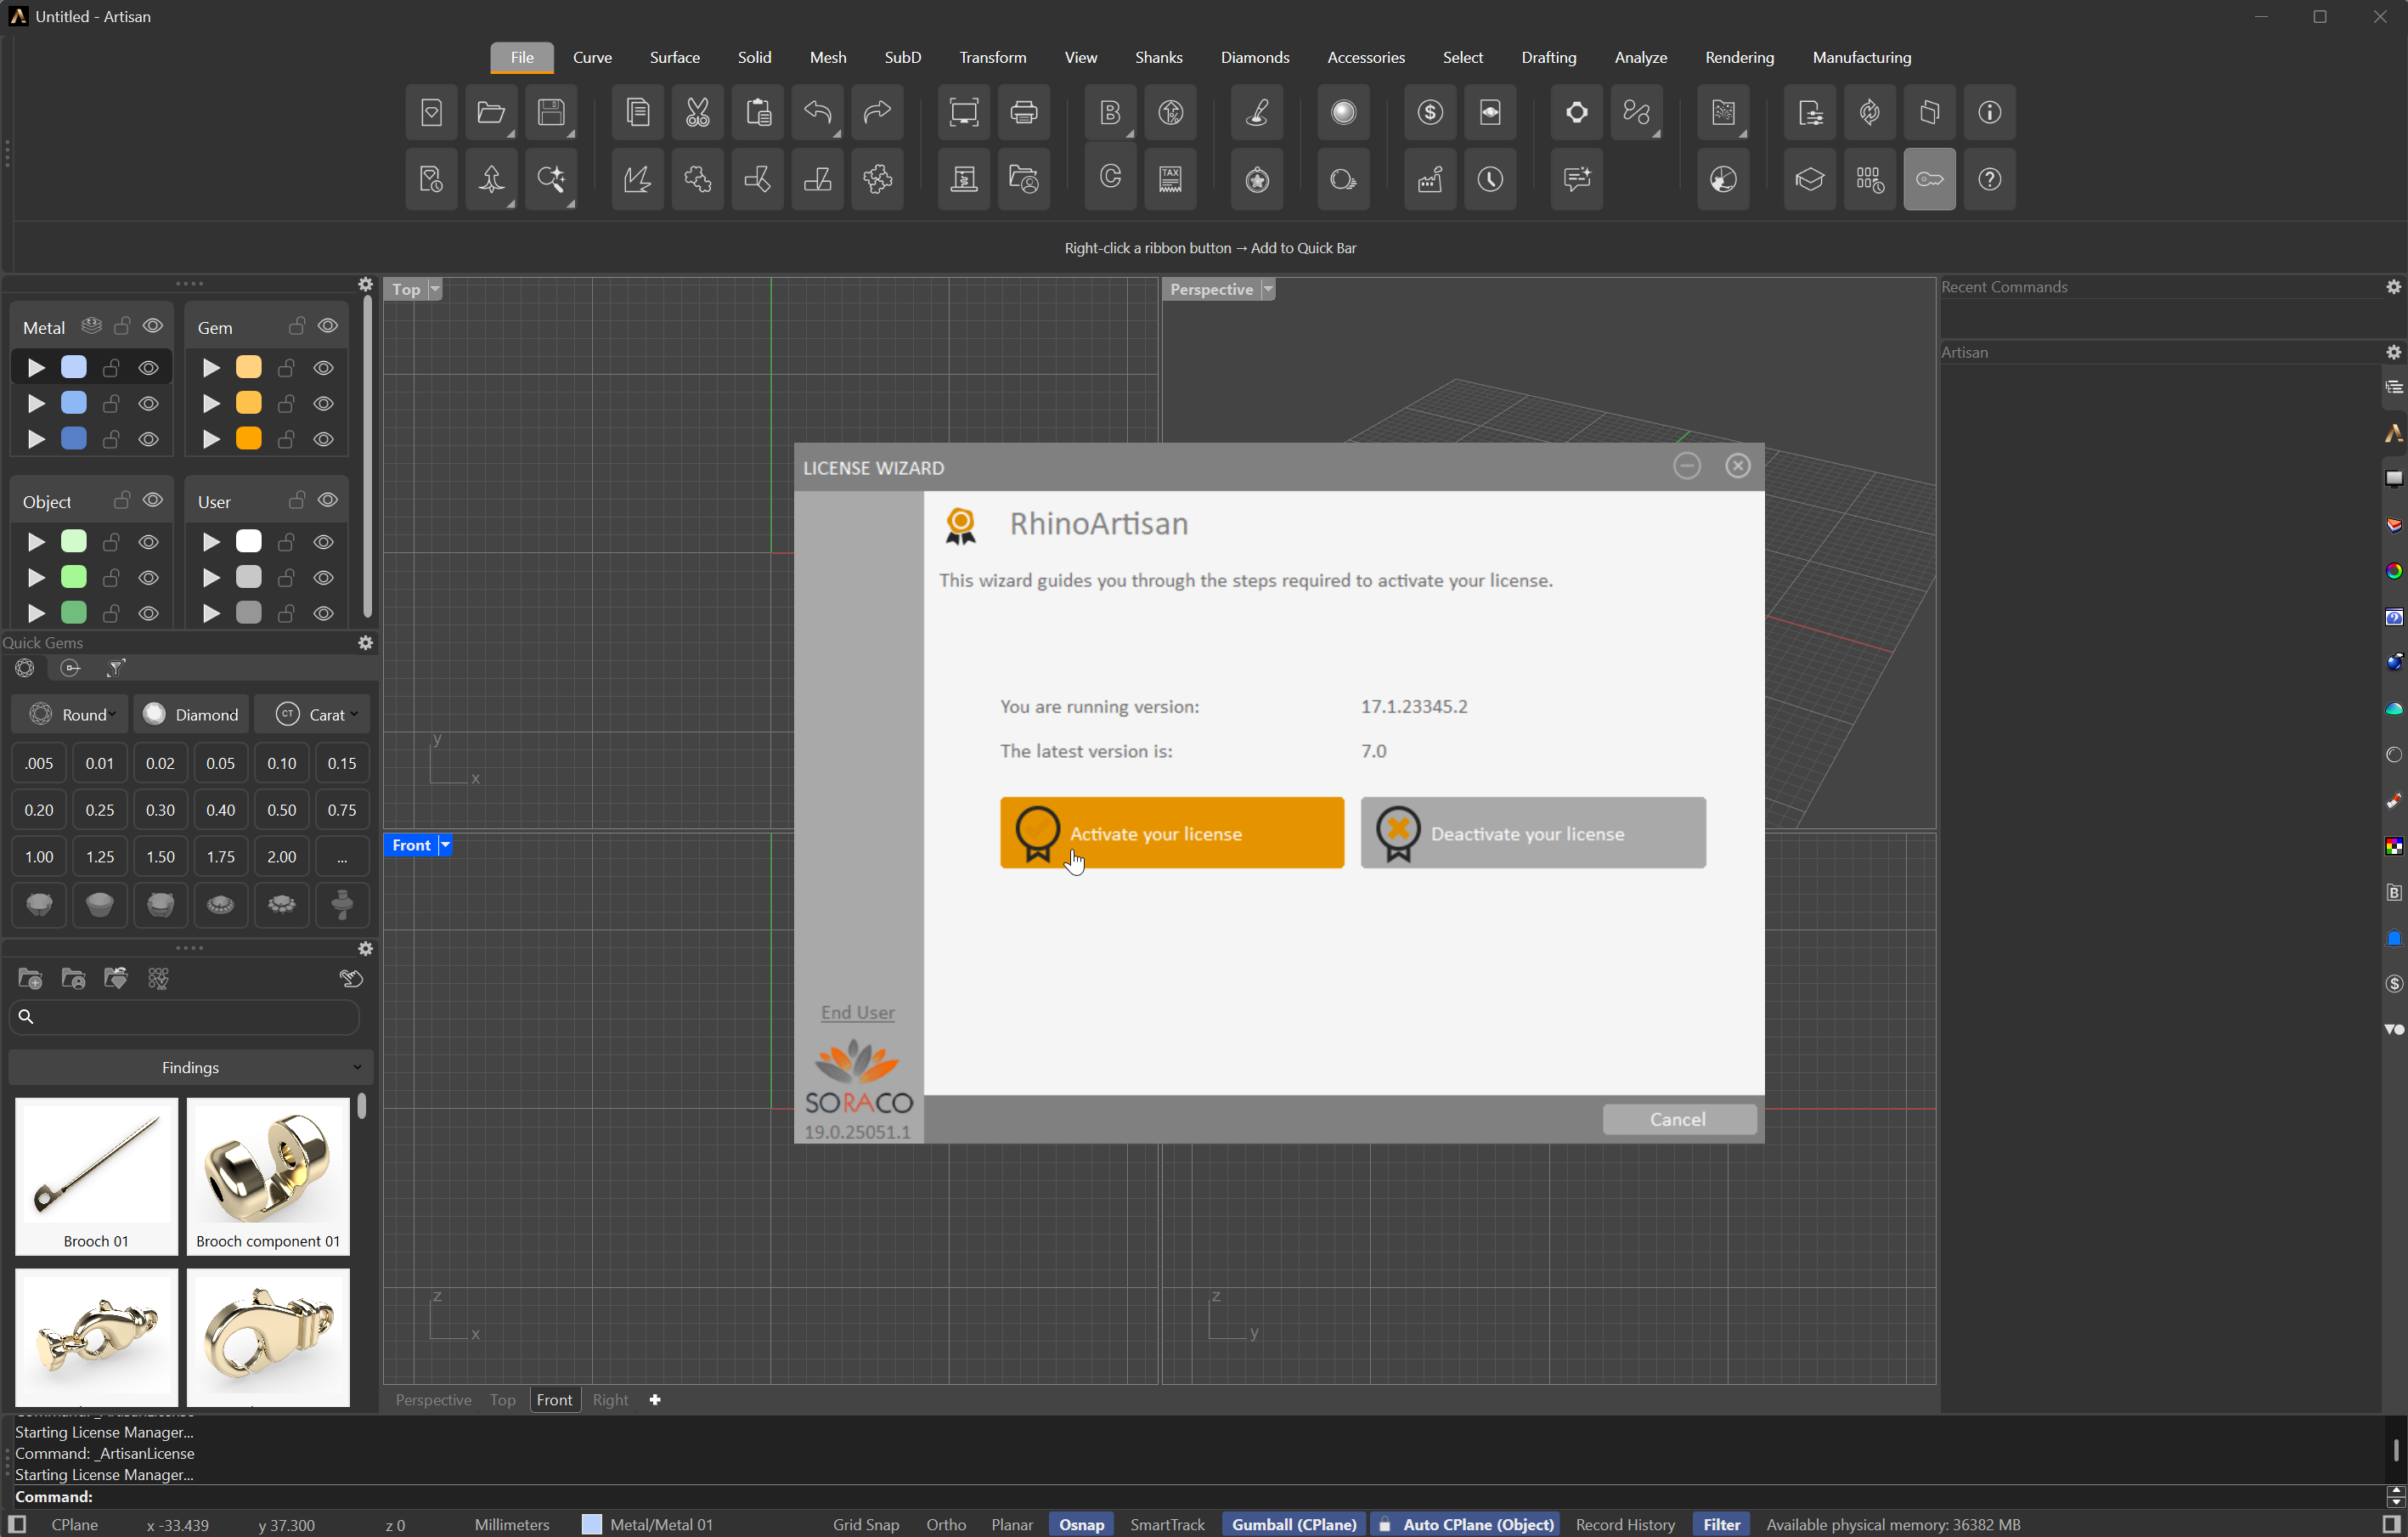The width and height of the screenshot is (2408, 1537).
Task: Click the Redo arrow icon
Action: pyautogui.click(x=877, y=112)
